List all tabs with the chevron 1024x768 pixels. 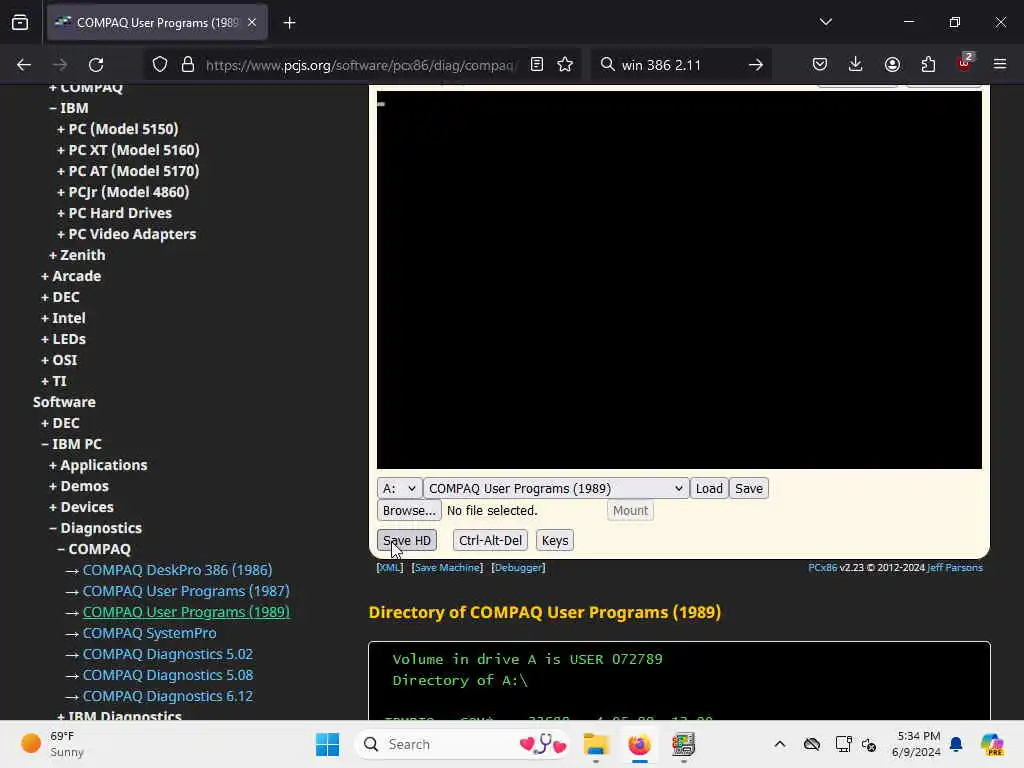click(825, 22)
